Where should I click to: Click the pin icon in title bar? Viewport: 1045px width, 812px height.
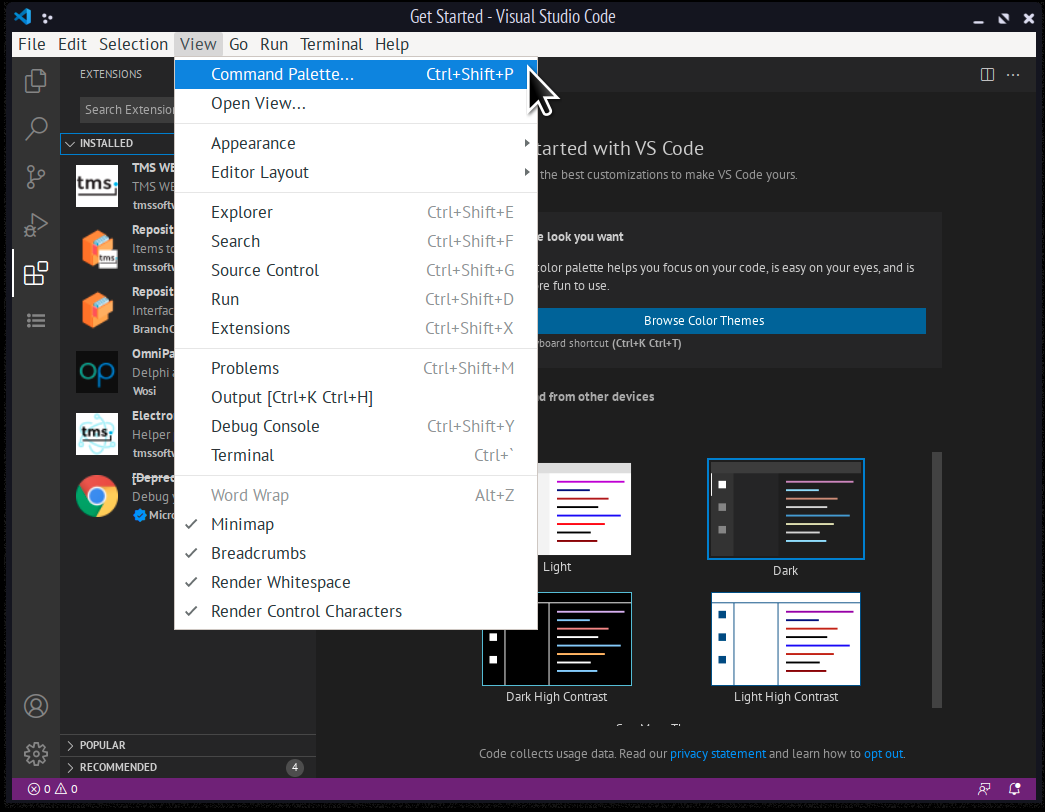click(x=47, y=17)
